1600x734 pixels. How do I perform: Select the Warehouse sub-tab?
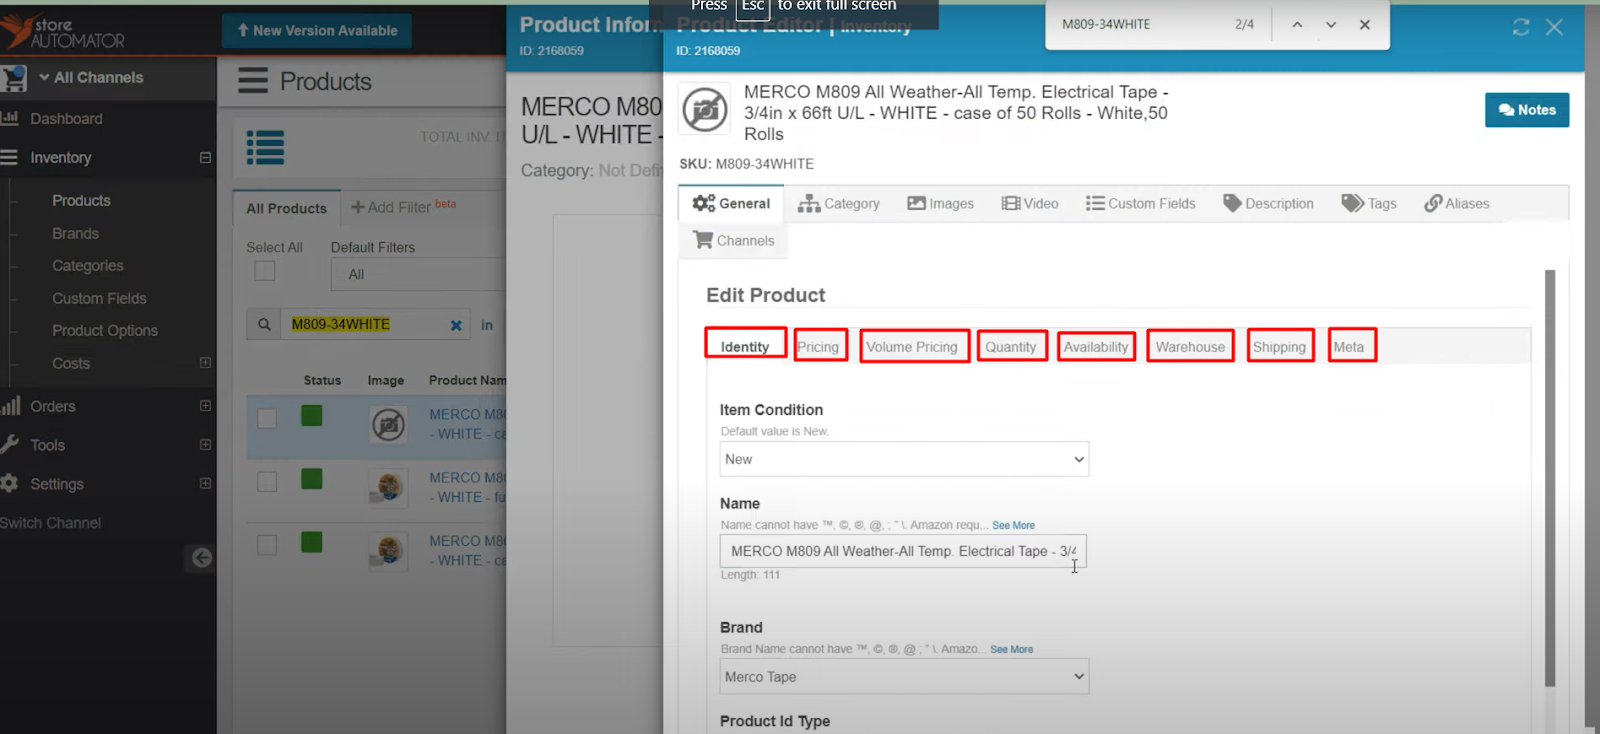pyautogui.click(x=1190, y=346)
